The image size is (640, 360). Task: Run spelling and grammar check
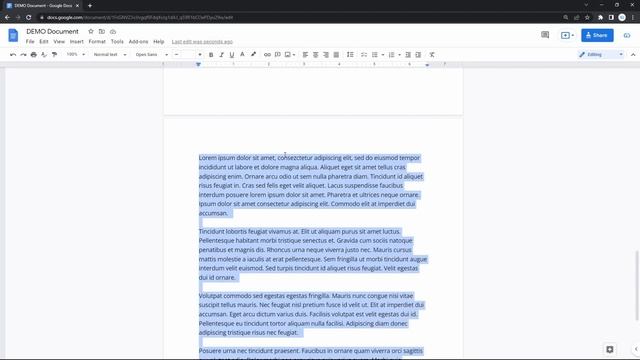coord(44,55)
